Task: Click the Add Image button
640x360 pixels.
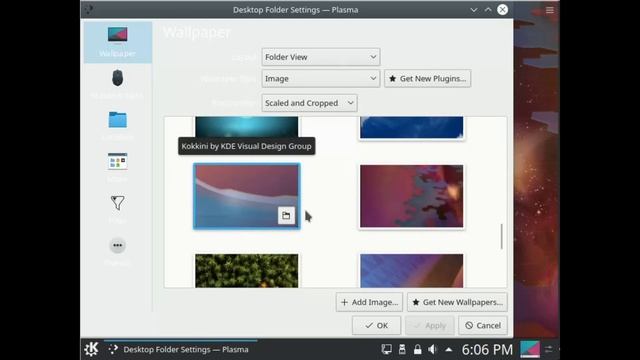Action: 369,302
